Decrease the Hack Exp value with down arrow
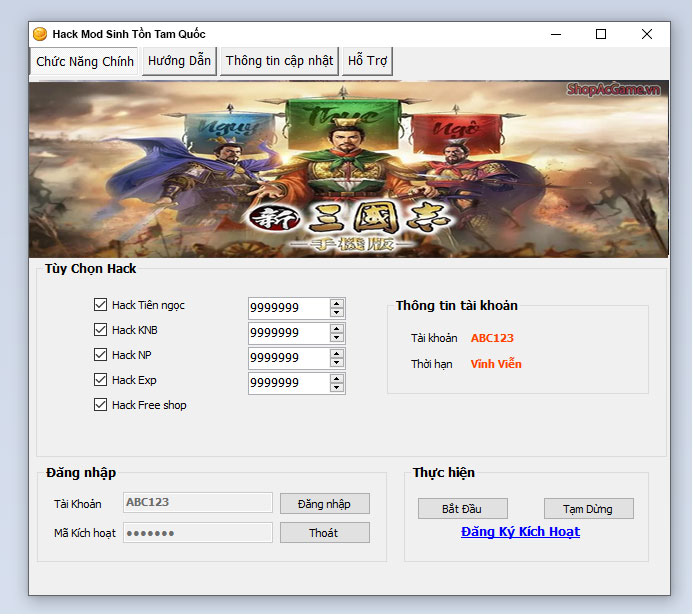The image size is (693, 616). click(x=337, y=388)
